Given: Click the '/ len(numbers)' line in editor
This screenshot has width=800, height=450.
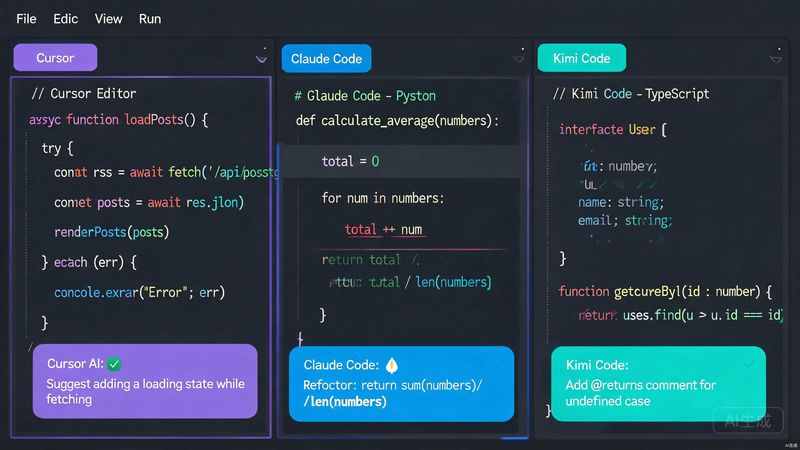Looking at the screenshot, I should coord(410,282).
